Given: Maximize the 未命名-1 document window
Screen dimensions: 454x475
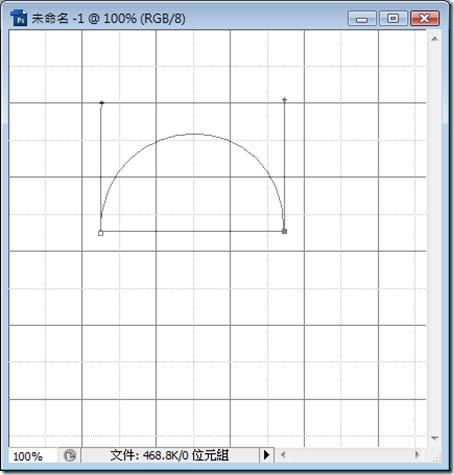Looking at the screenshot, I should [x=393, y=18].
